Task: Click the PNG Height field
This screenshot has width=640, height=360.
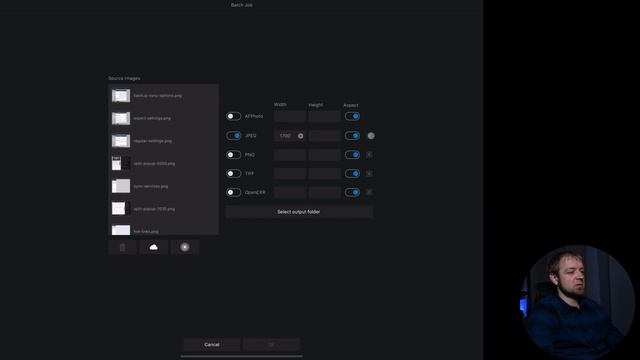Action: (x=324, y=155)
